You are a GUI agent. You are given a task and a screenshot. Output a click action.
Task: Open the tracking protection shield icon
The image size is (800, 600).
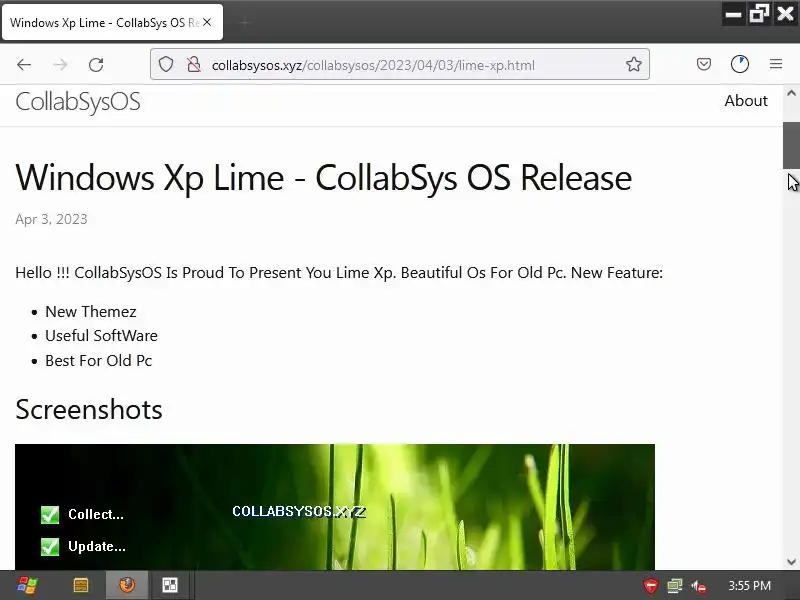[x=166, y=65]
